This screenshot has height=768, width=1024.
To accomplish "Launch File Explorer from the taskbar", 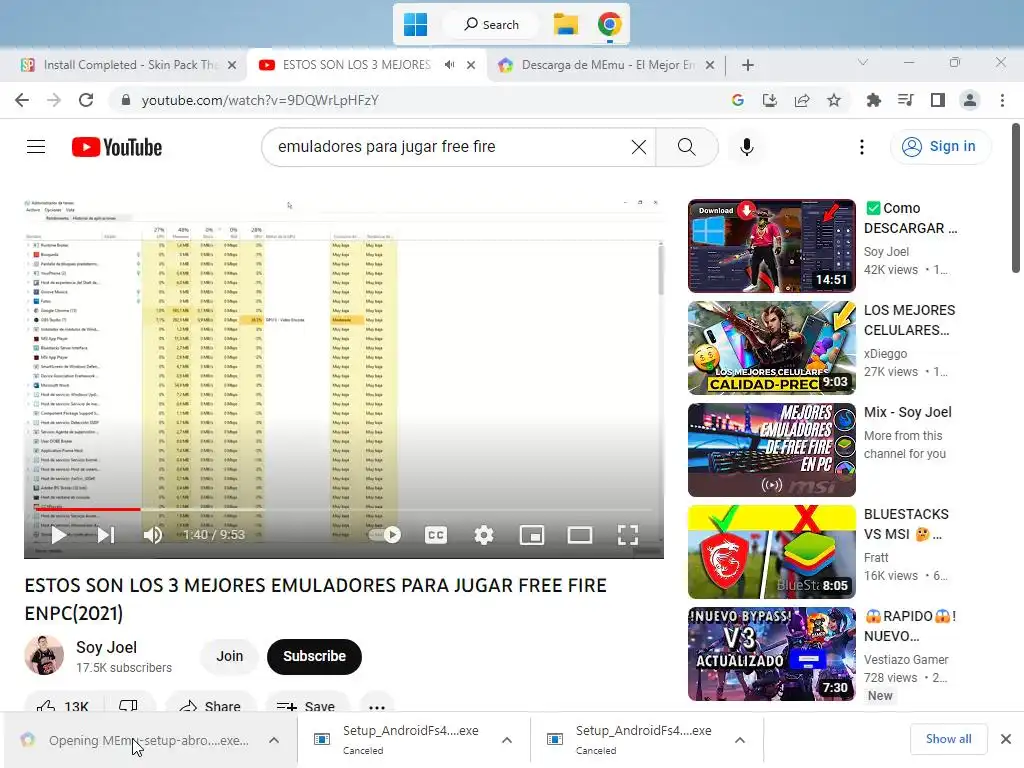I will [566, 25].
